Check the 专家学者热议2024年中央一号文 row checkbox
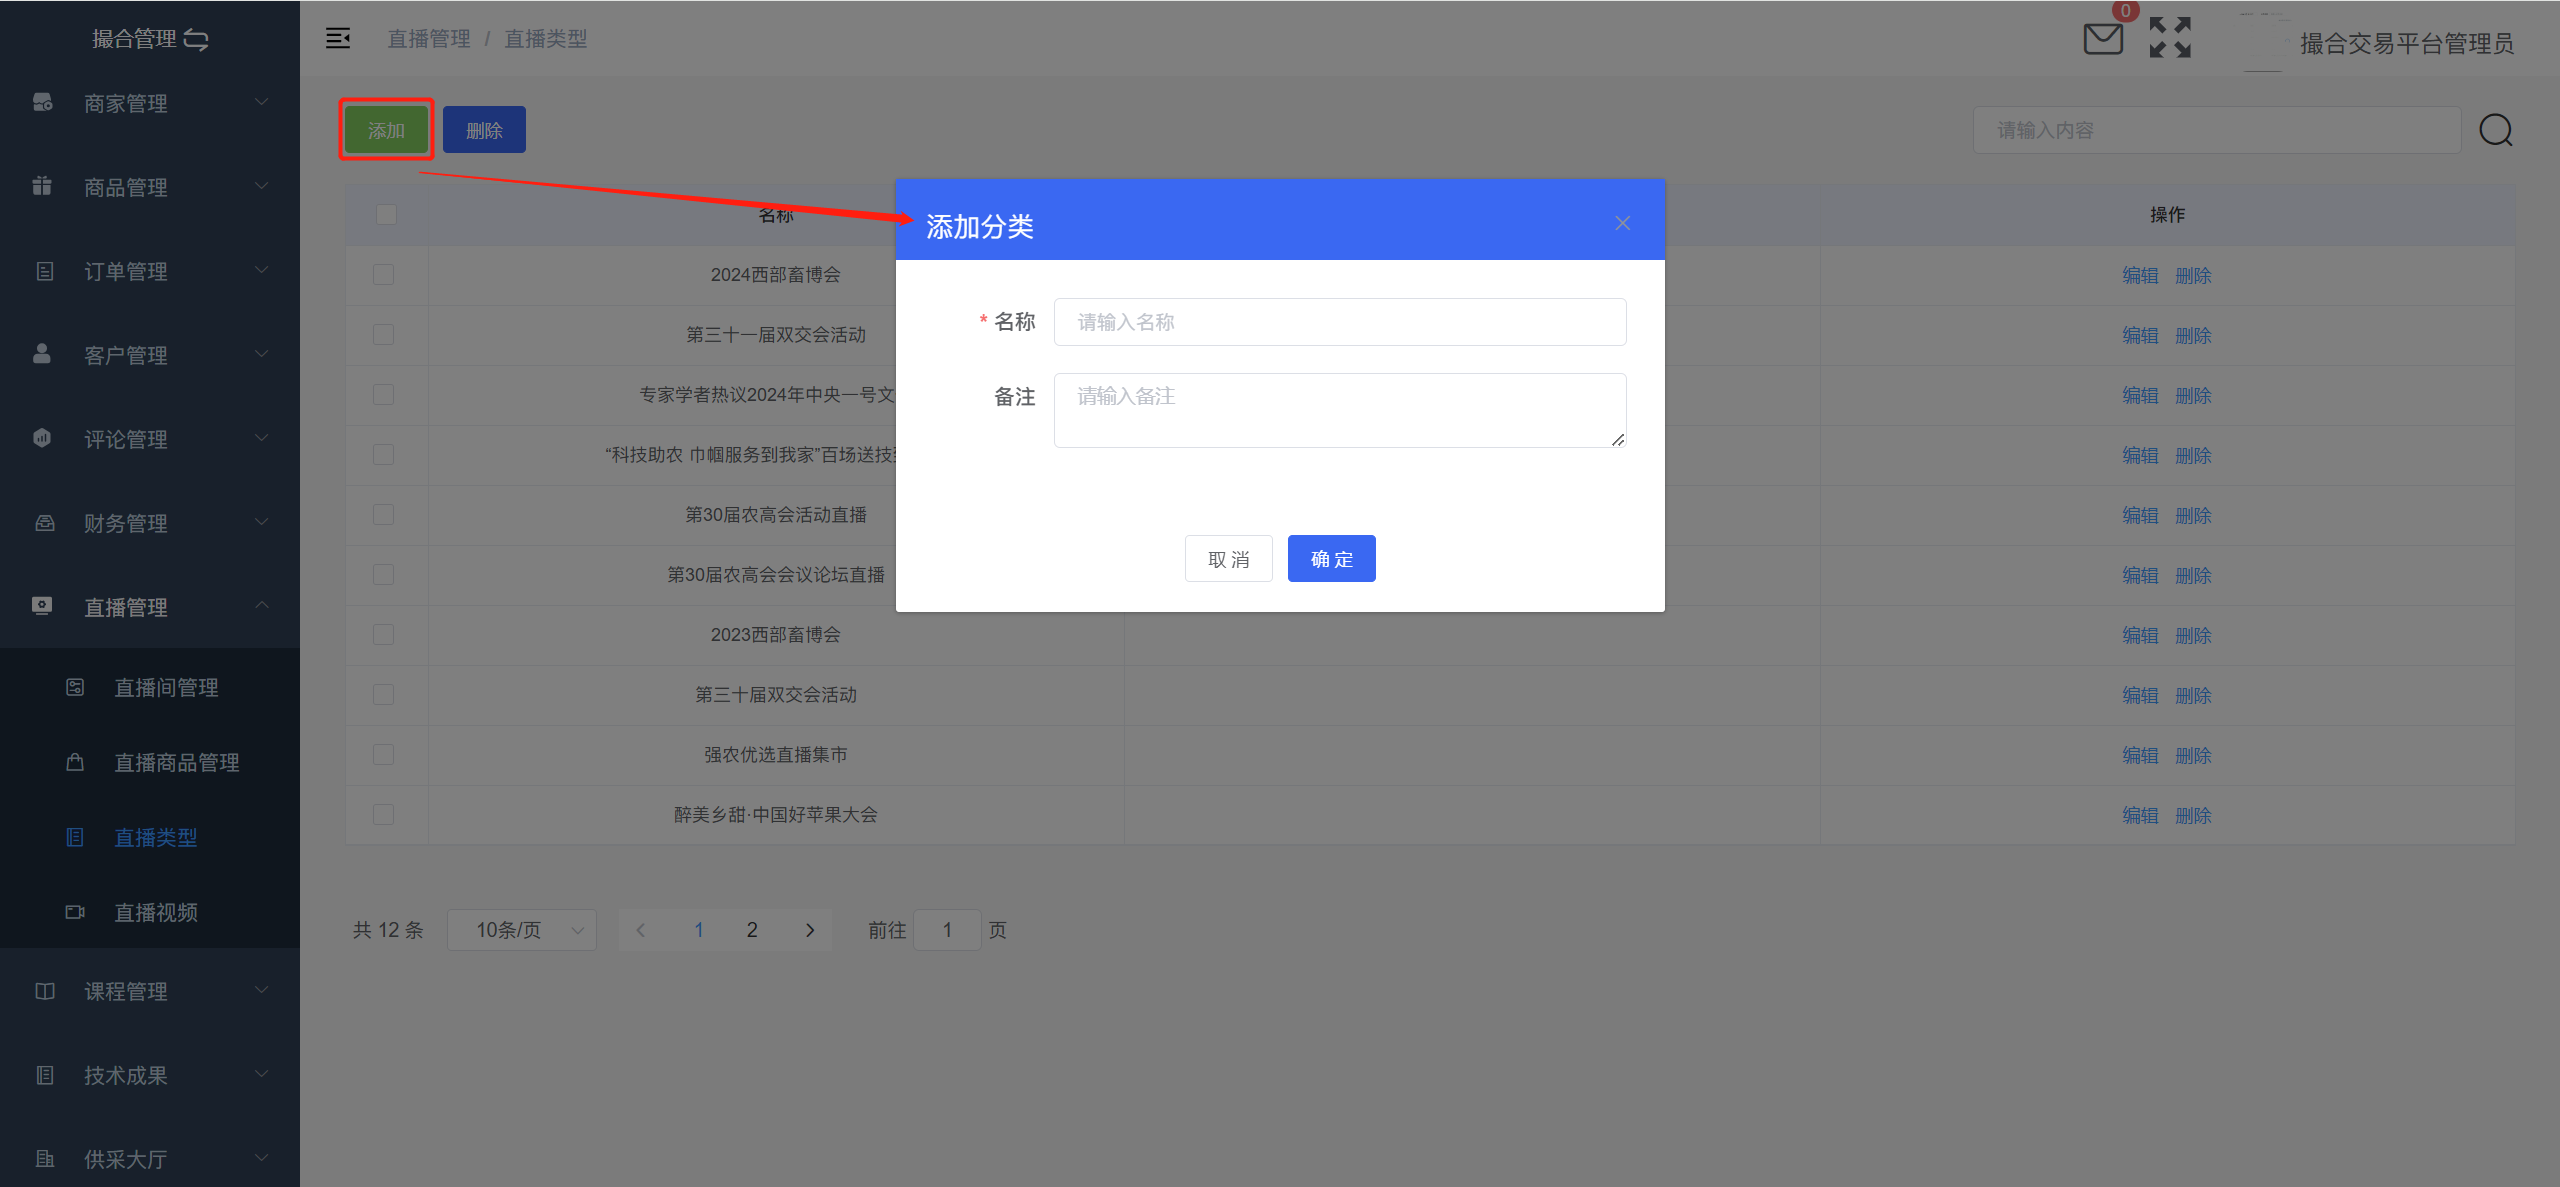This screenshot has width=2560, height=1187. [383, 394]
